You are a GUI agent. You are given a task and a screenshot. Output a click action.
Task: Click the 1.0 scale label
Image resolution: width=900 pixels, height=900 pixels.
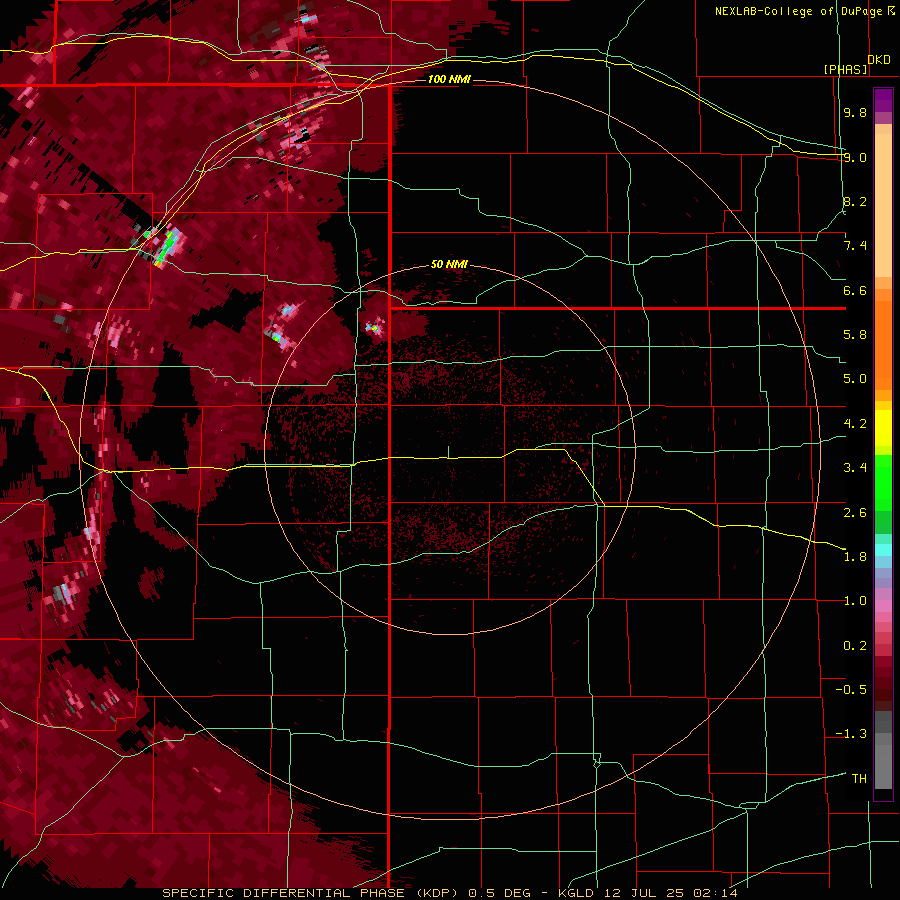coord(855,600)
